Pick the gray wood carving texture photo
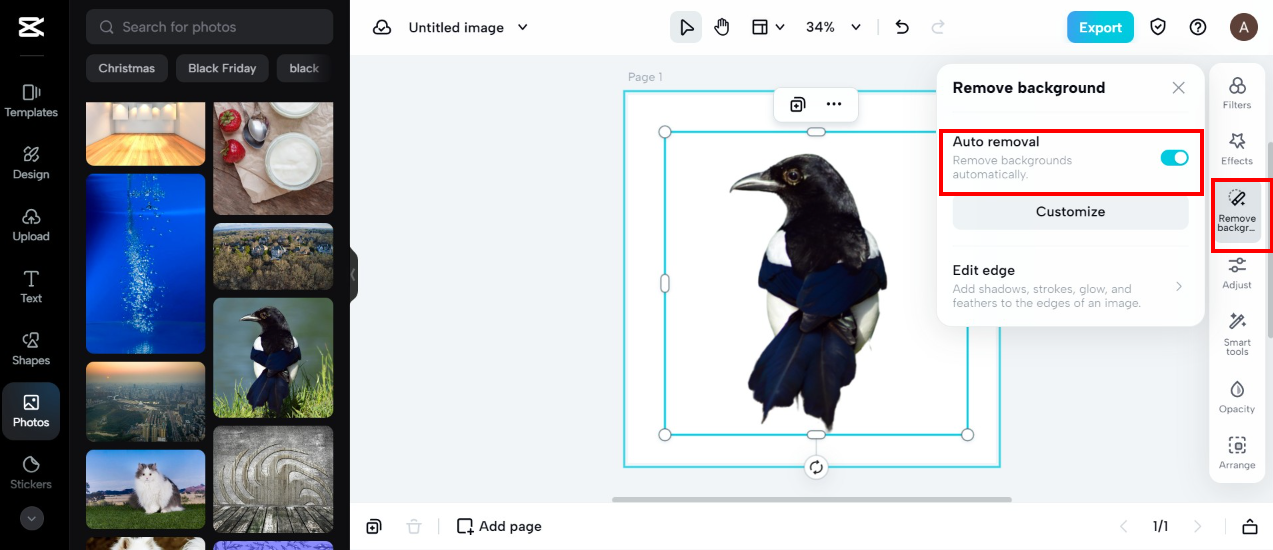The height and width of the screenshot is (550, 1273). point(273,479)
